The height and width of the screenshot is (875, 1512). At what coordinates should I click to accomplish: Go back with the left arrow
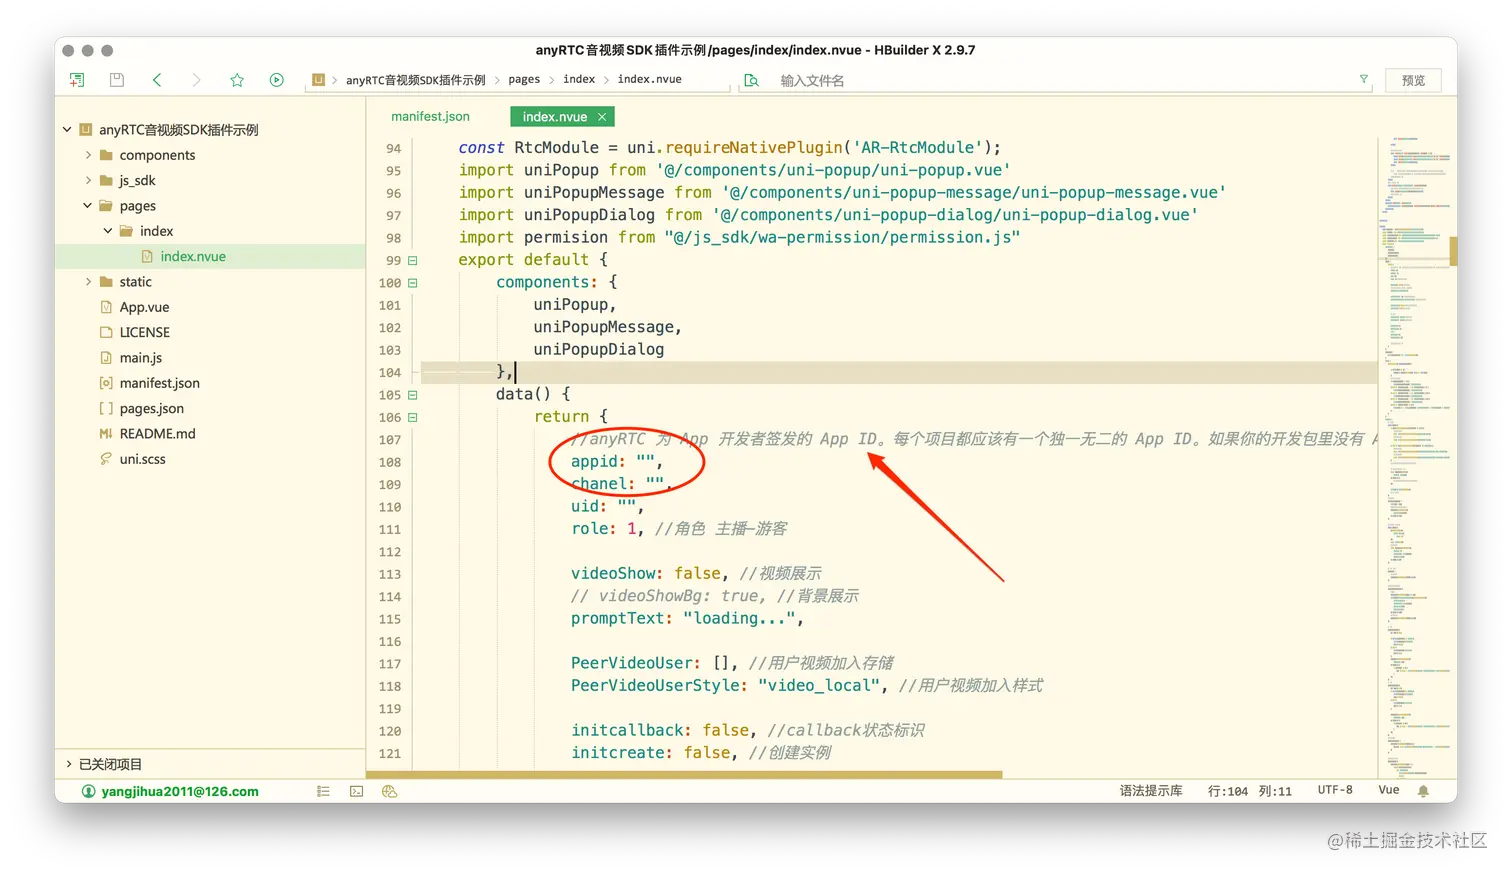click(x=157, y=80)
